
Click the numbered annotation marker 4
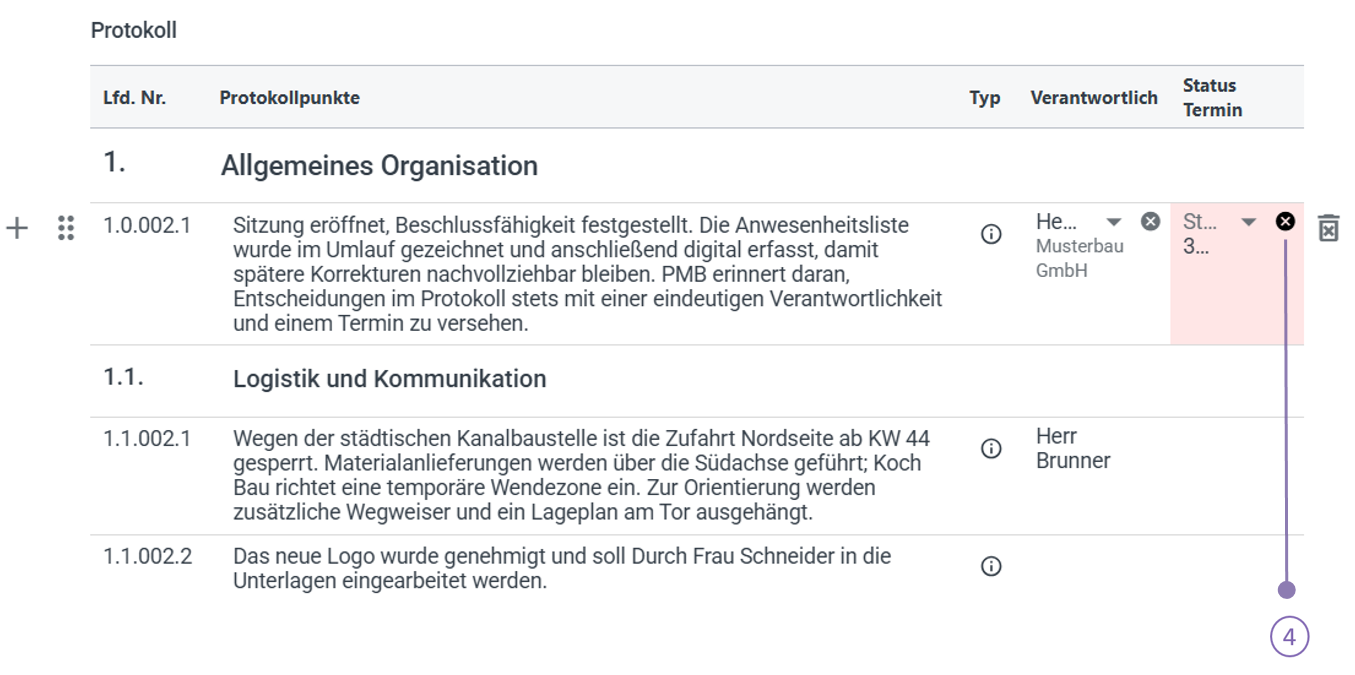click(1289, 637)
